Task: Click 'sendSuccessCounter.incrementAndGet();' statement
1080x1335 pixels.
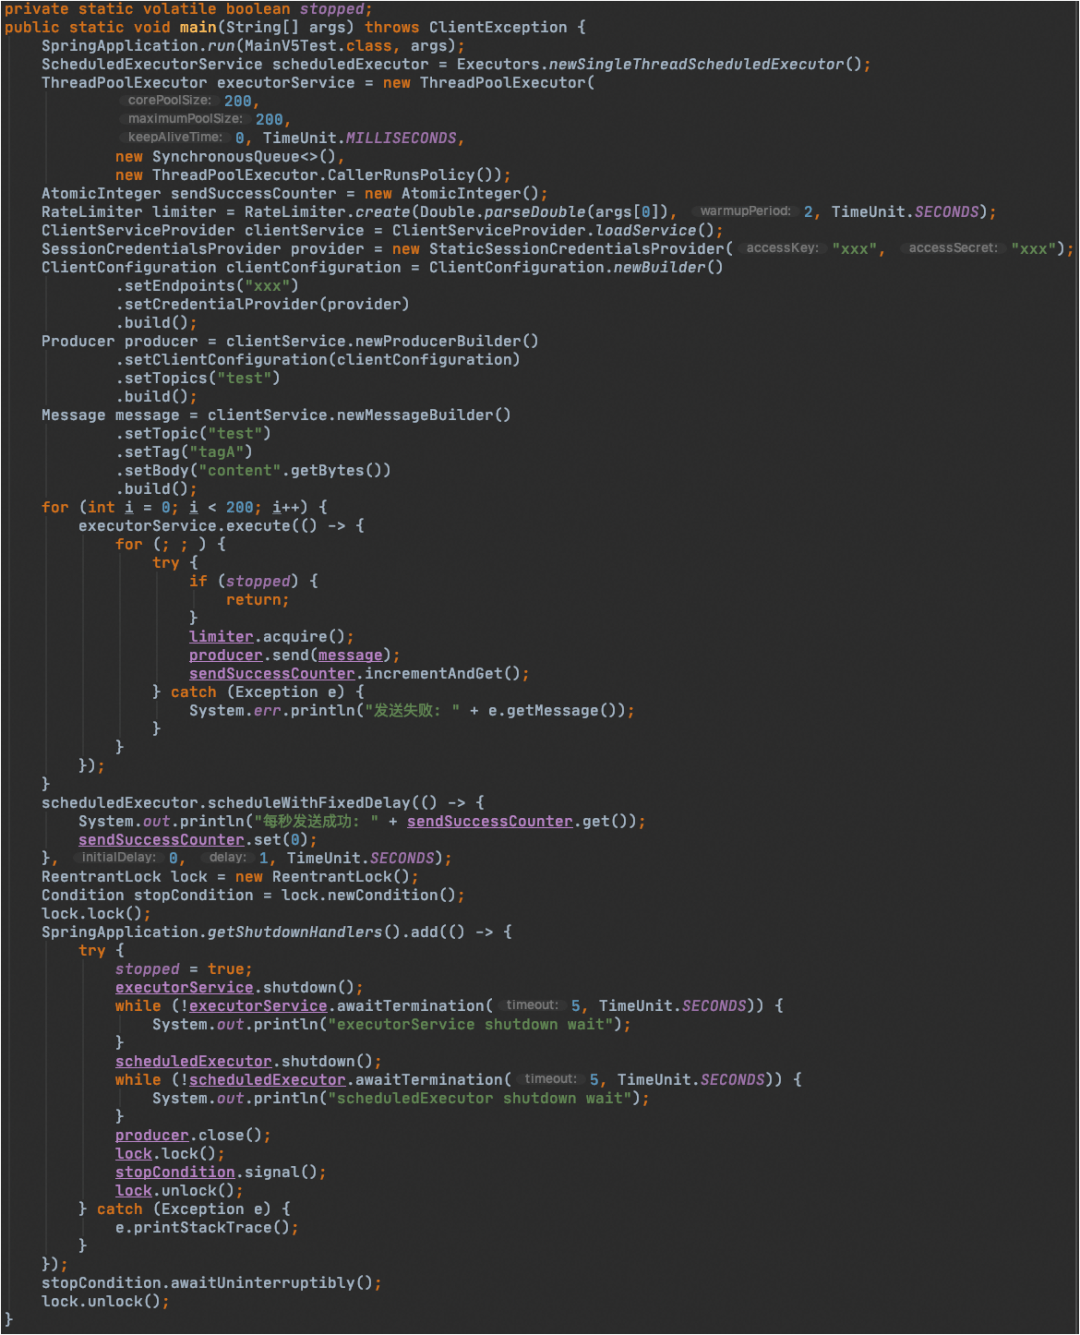Action: tap(359, 674)
